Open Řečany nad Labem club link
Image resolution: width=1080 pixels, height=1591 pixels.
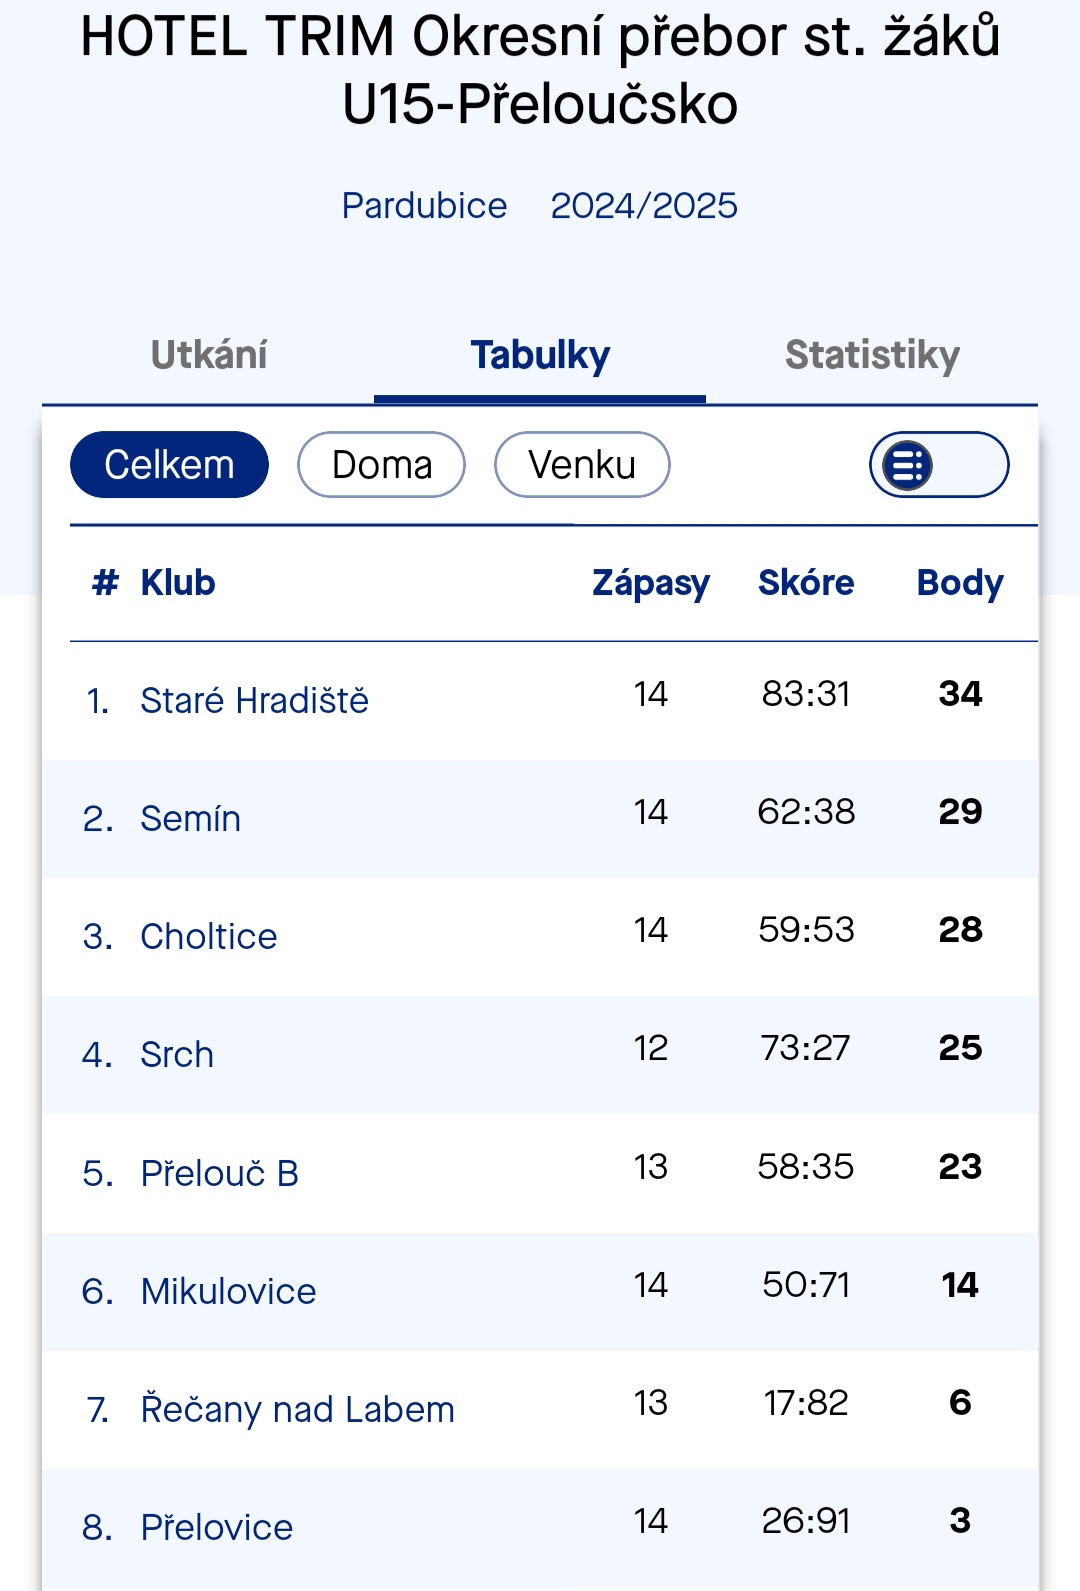297,1409
